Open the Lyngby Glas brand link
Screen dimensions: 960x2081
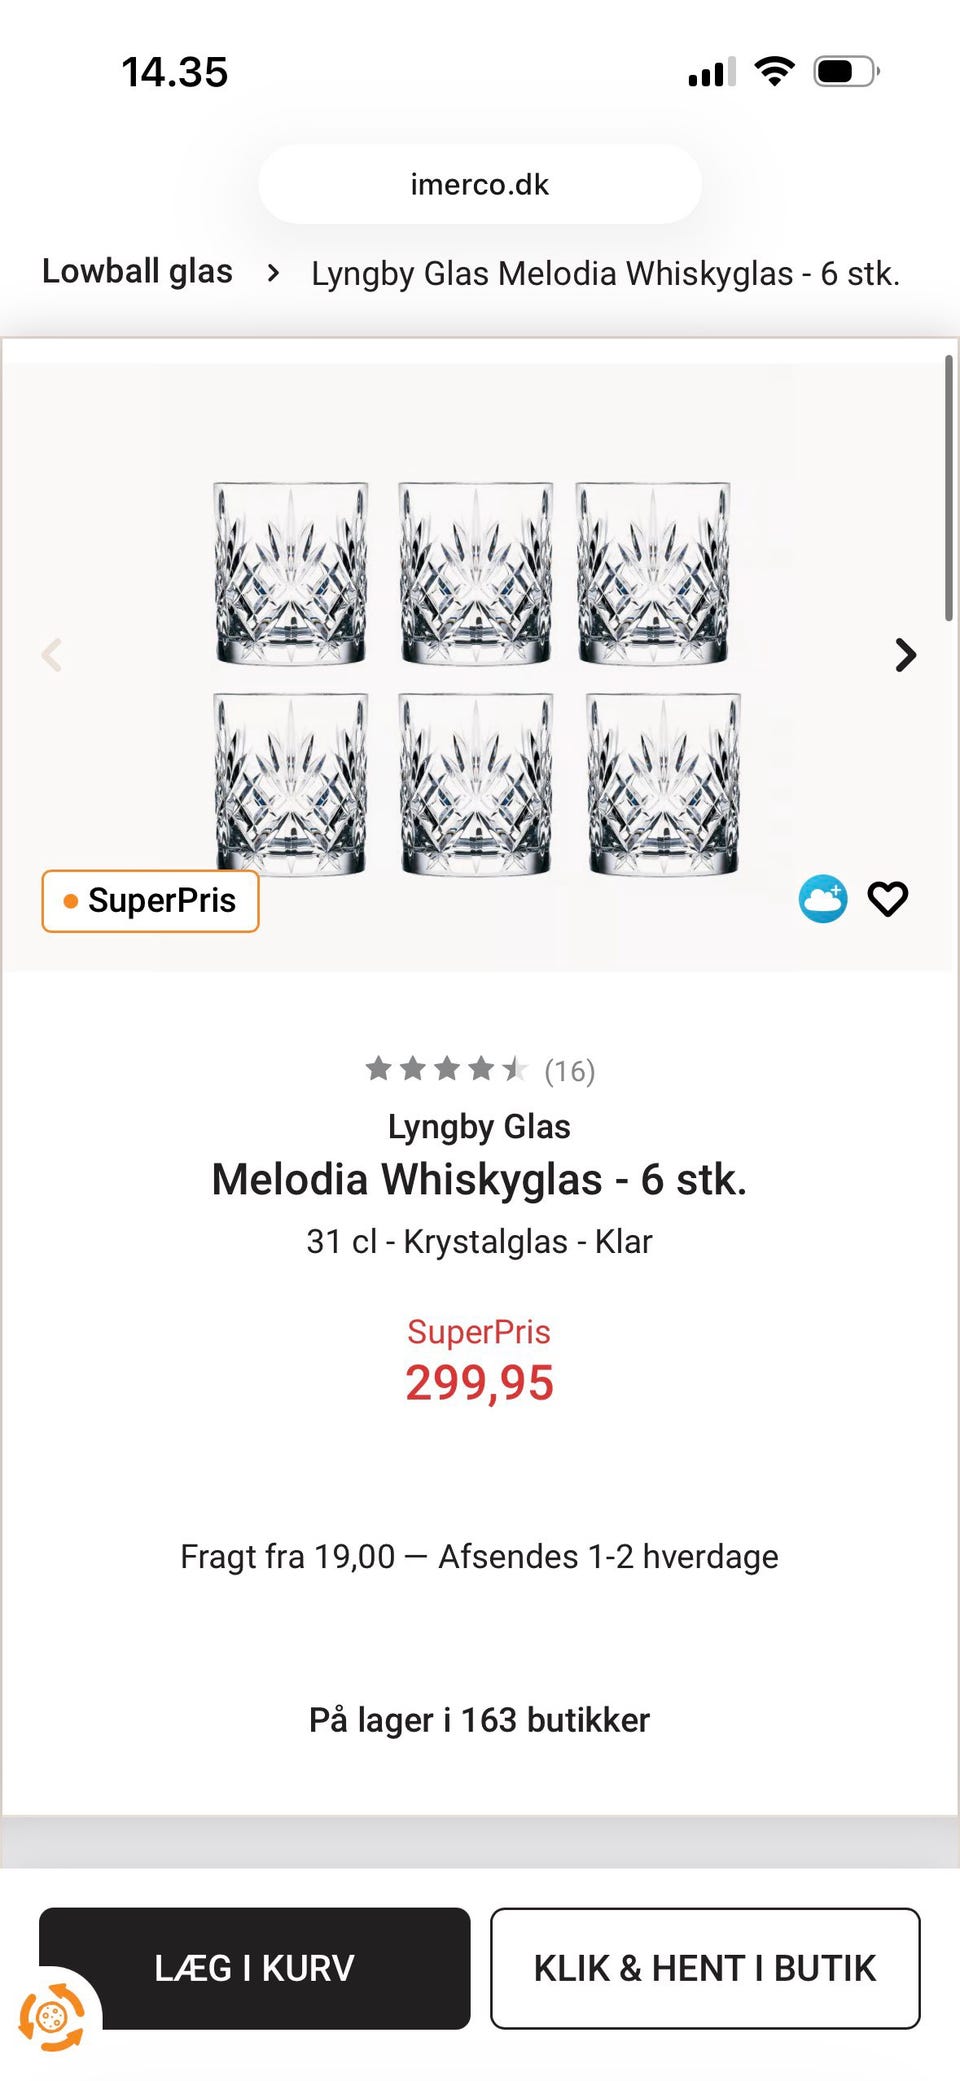tap(479, 1127)
